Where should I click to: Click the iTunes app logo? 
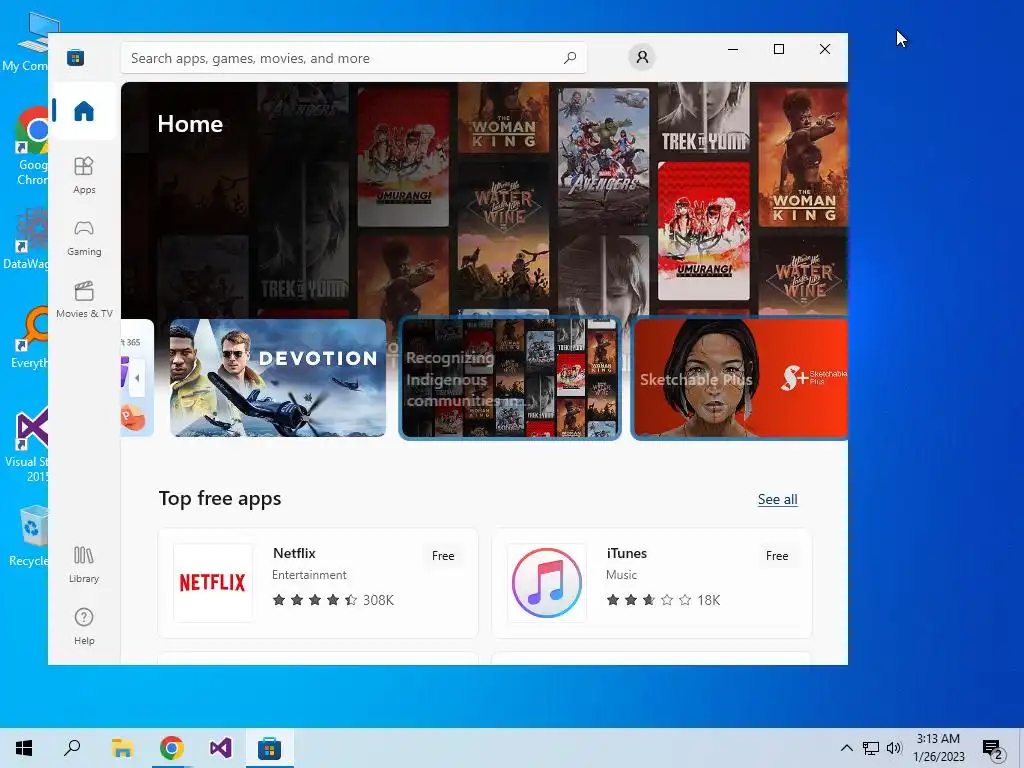(x=547, y=583)
